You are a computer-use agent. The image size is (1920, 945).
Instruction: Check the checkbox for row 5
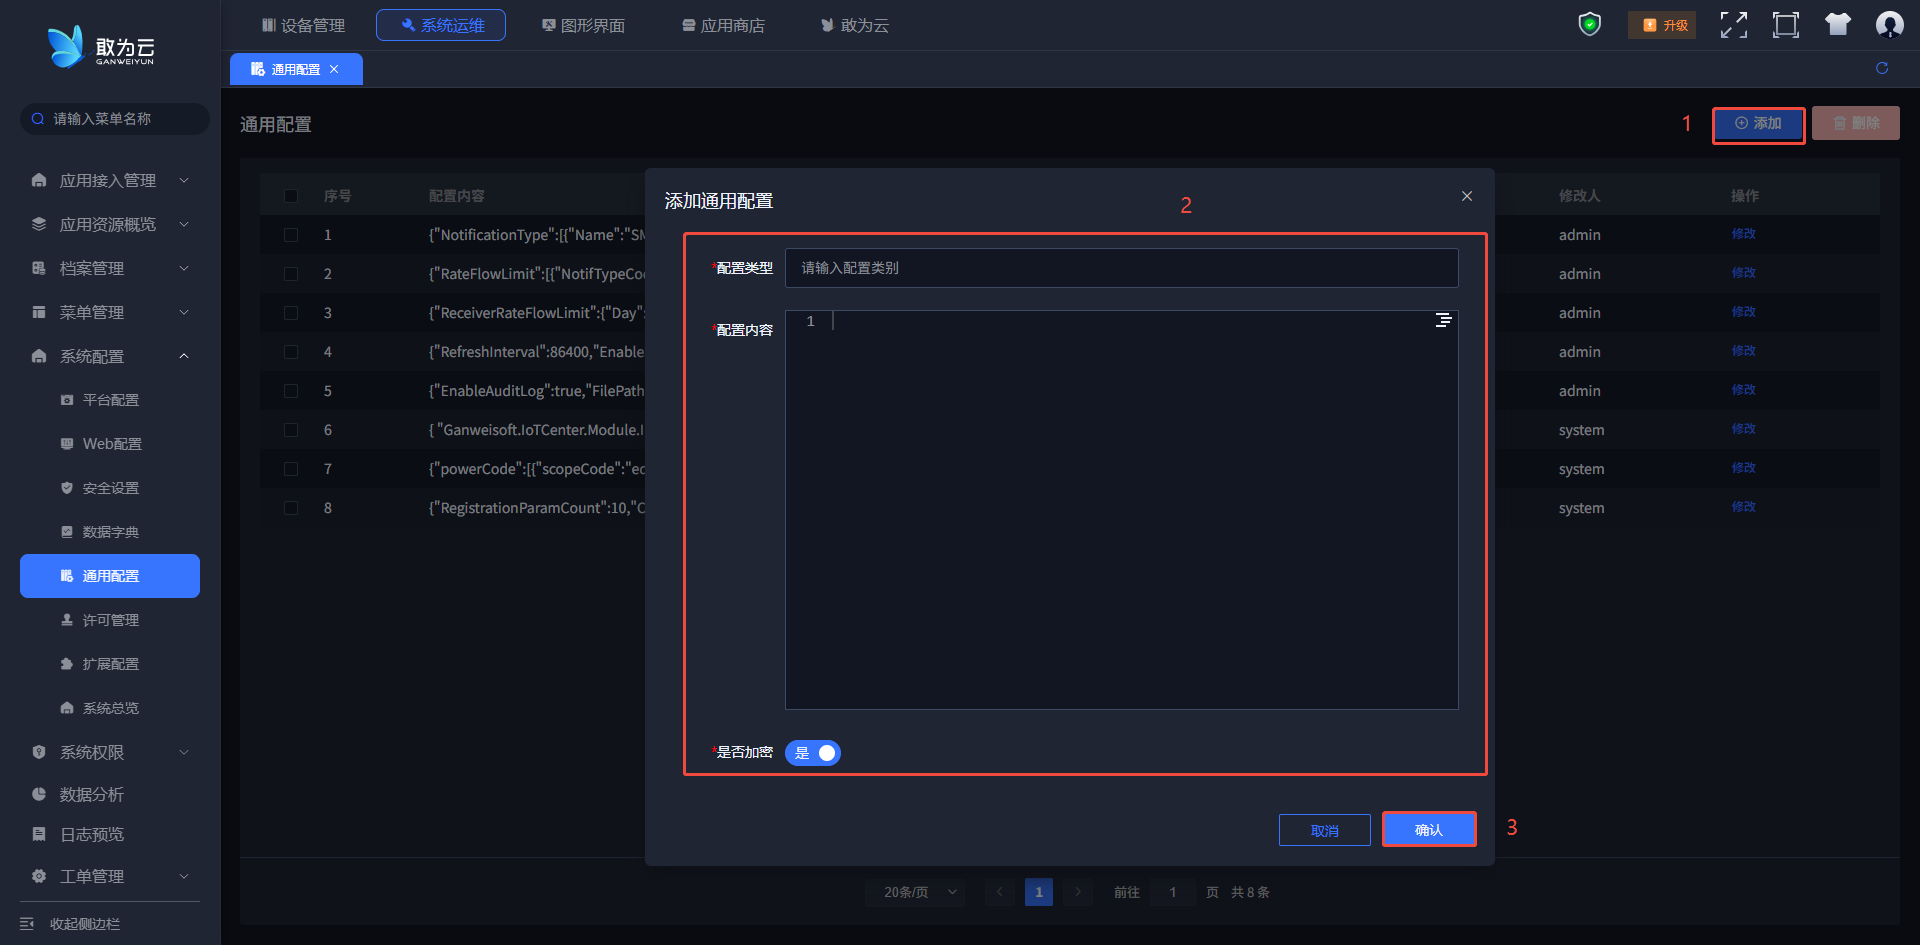click(291, 391)
